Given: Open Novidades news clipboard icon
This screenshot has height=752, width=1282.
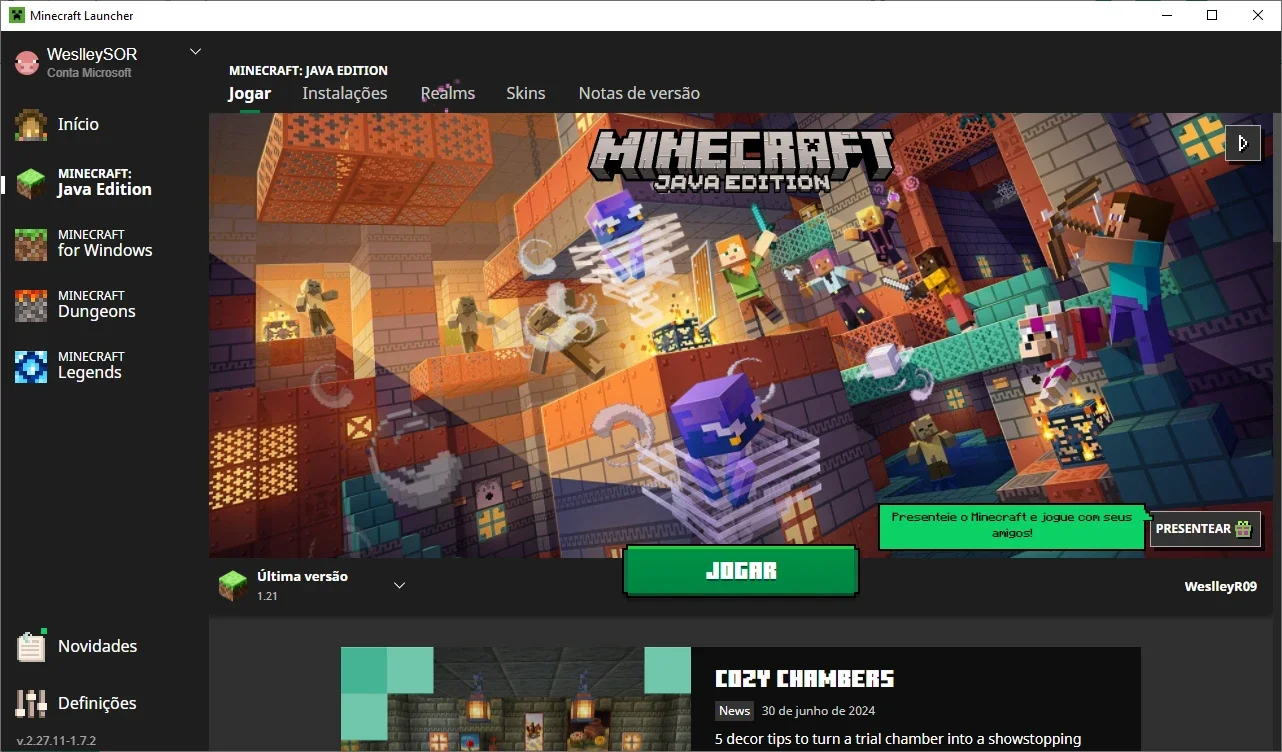Looking at the screenshot, I should click(31, 646).
